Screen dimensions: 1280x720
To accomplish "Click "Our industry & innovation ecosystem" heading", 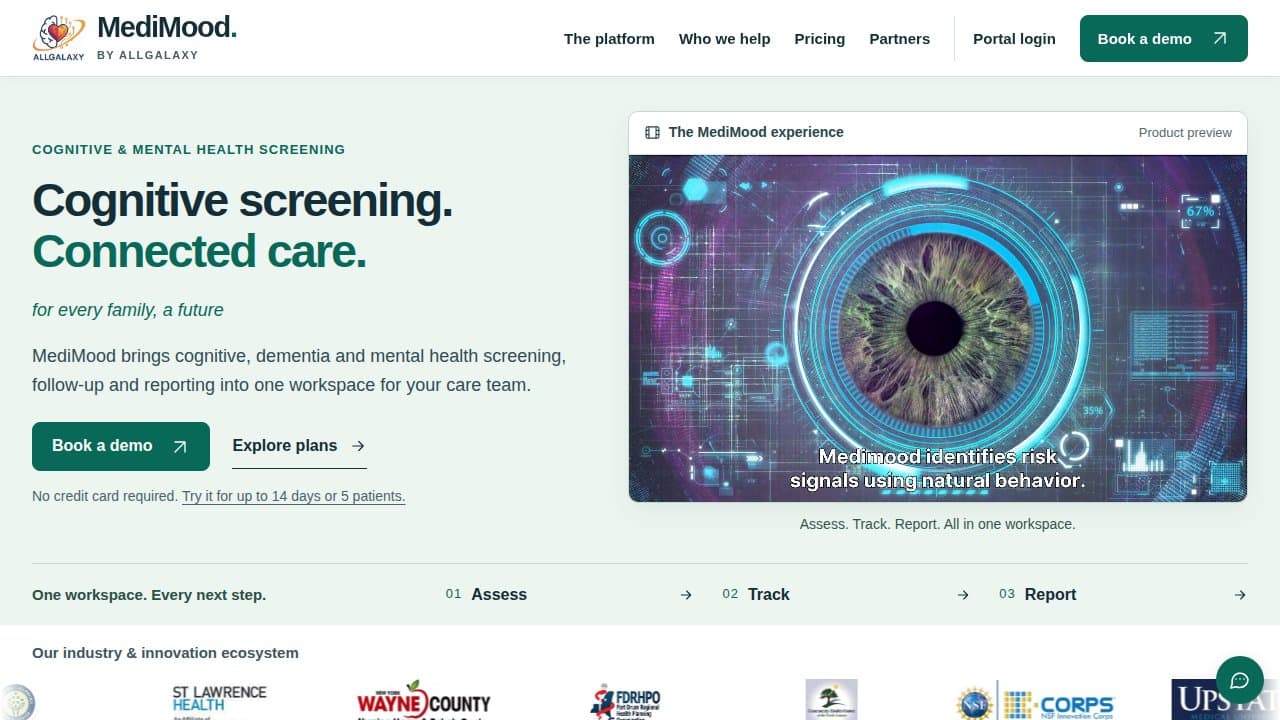I will (165, 653).
